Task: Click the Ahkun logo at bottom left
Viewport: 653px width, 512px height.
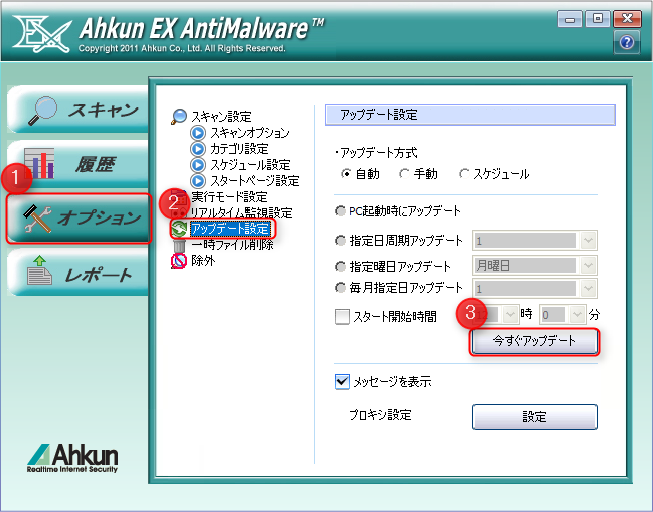Action: point(72,458)
